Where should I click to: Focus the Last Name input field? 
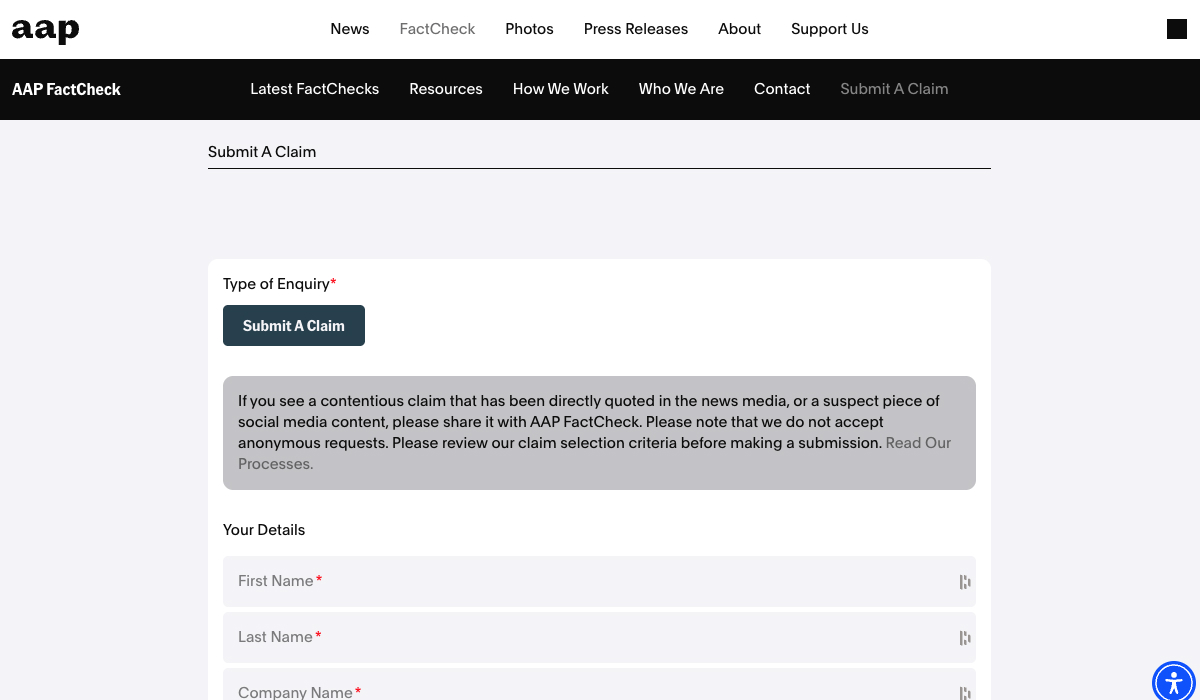(599, 637)
